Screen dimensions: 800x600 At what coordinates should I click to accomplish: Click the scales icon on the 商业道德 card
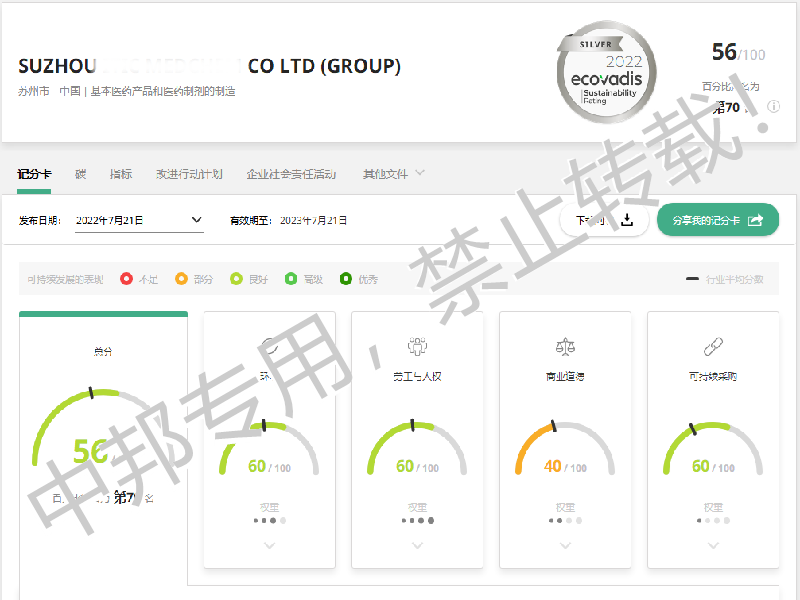point(565,346)
